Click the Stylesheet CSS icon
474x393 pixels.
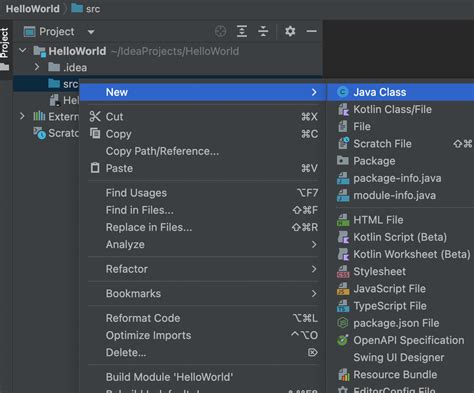coord(343,272)
